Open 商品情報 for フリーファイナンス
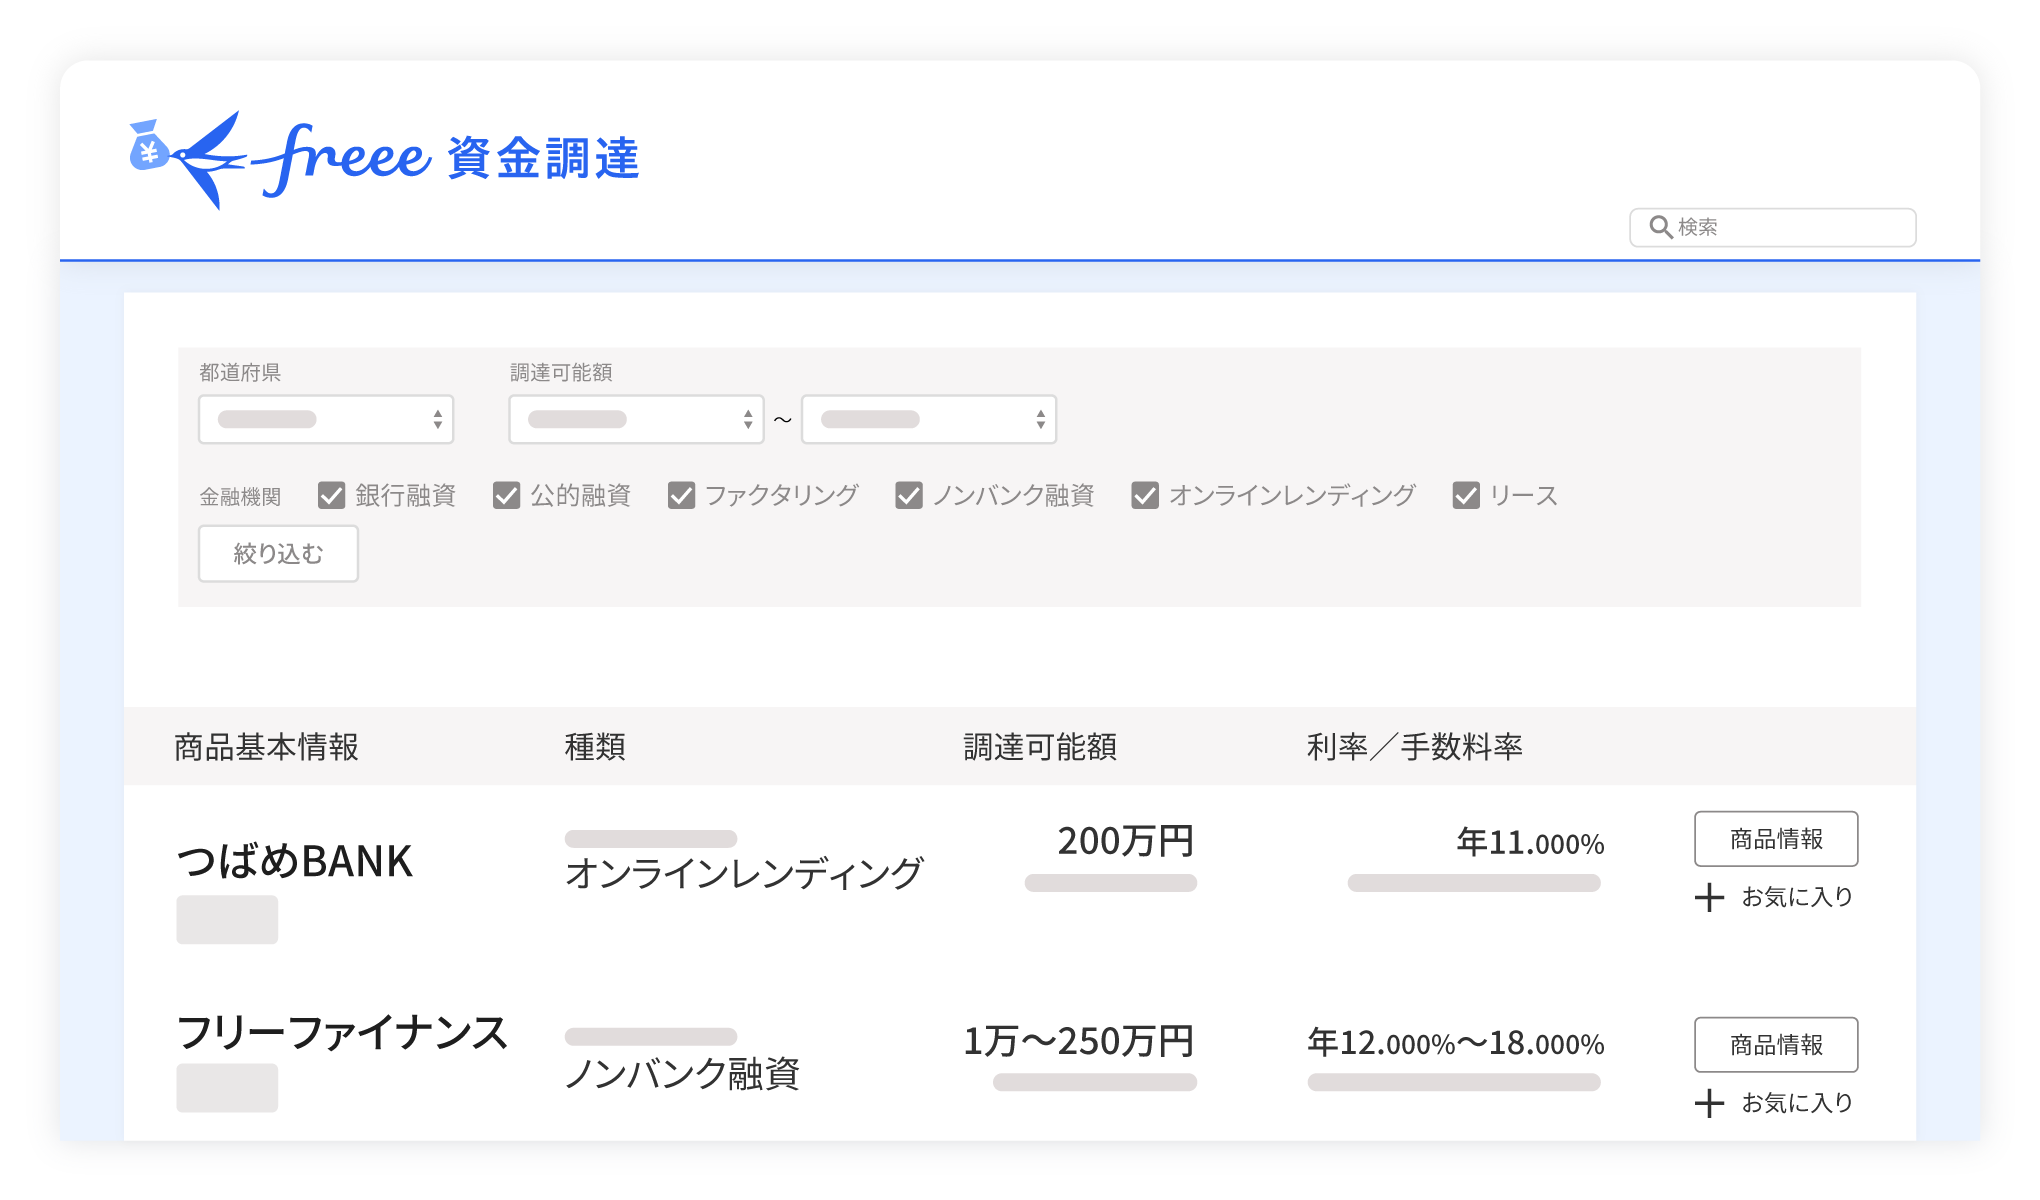The height and width of the screenshot is (1200, 2040). (1776, 1045)
